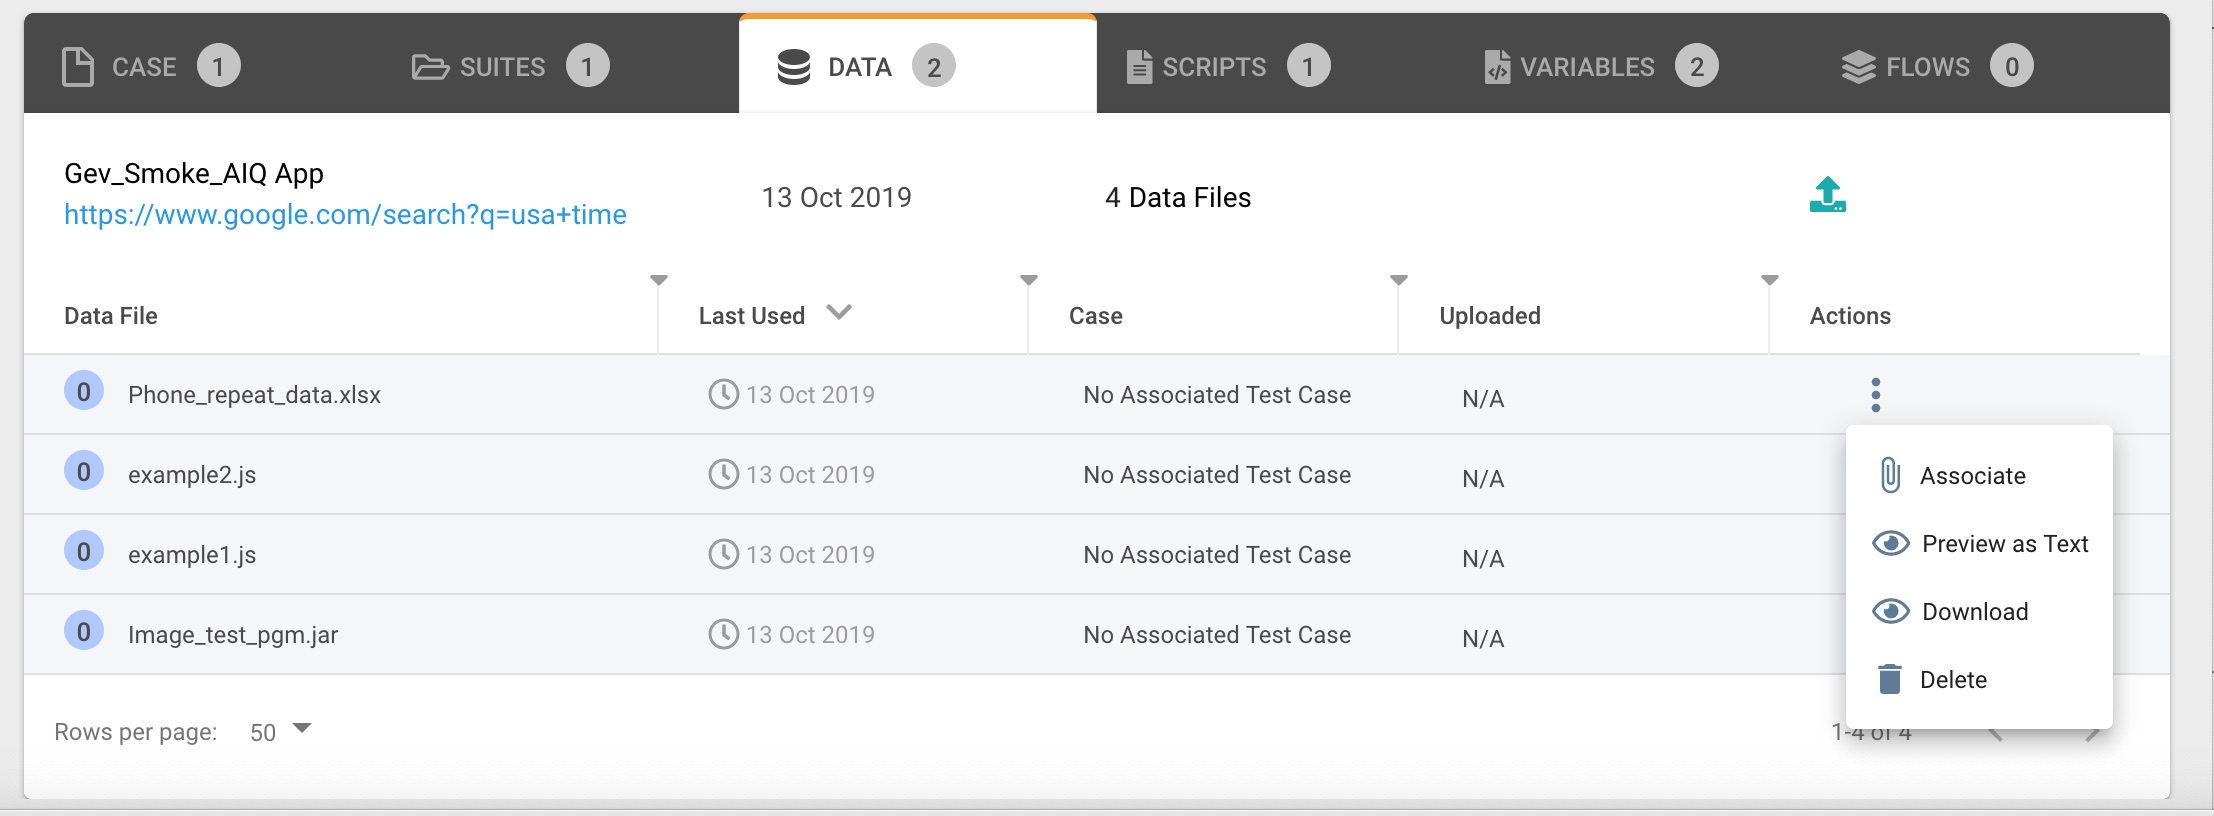The height and width of the screenshot is (816, 2214).
Task: Open the Uploaded column filter triangle
Action: [1769, 280]
